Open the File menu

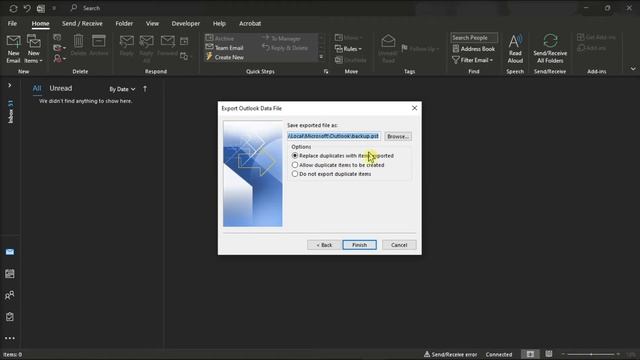pos(12,24)
